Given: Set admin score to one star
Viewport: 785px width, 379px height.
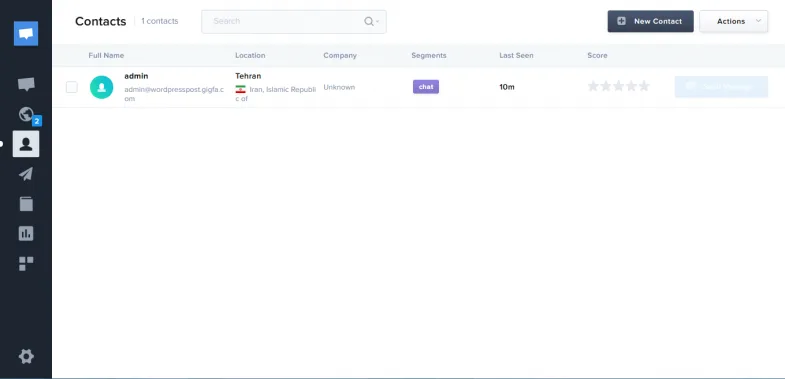Looking at the screenshot, I should (x=593, y=87).
